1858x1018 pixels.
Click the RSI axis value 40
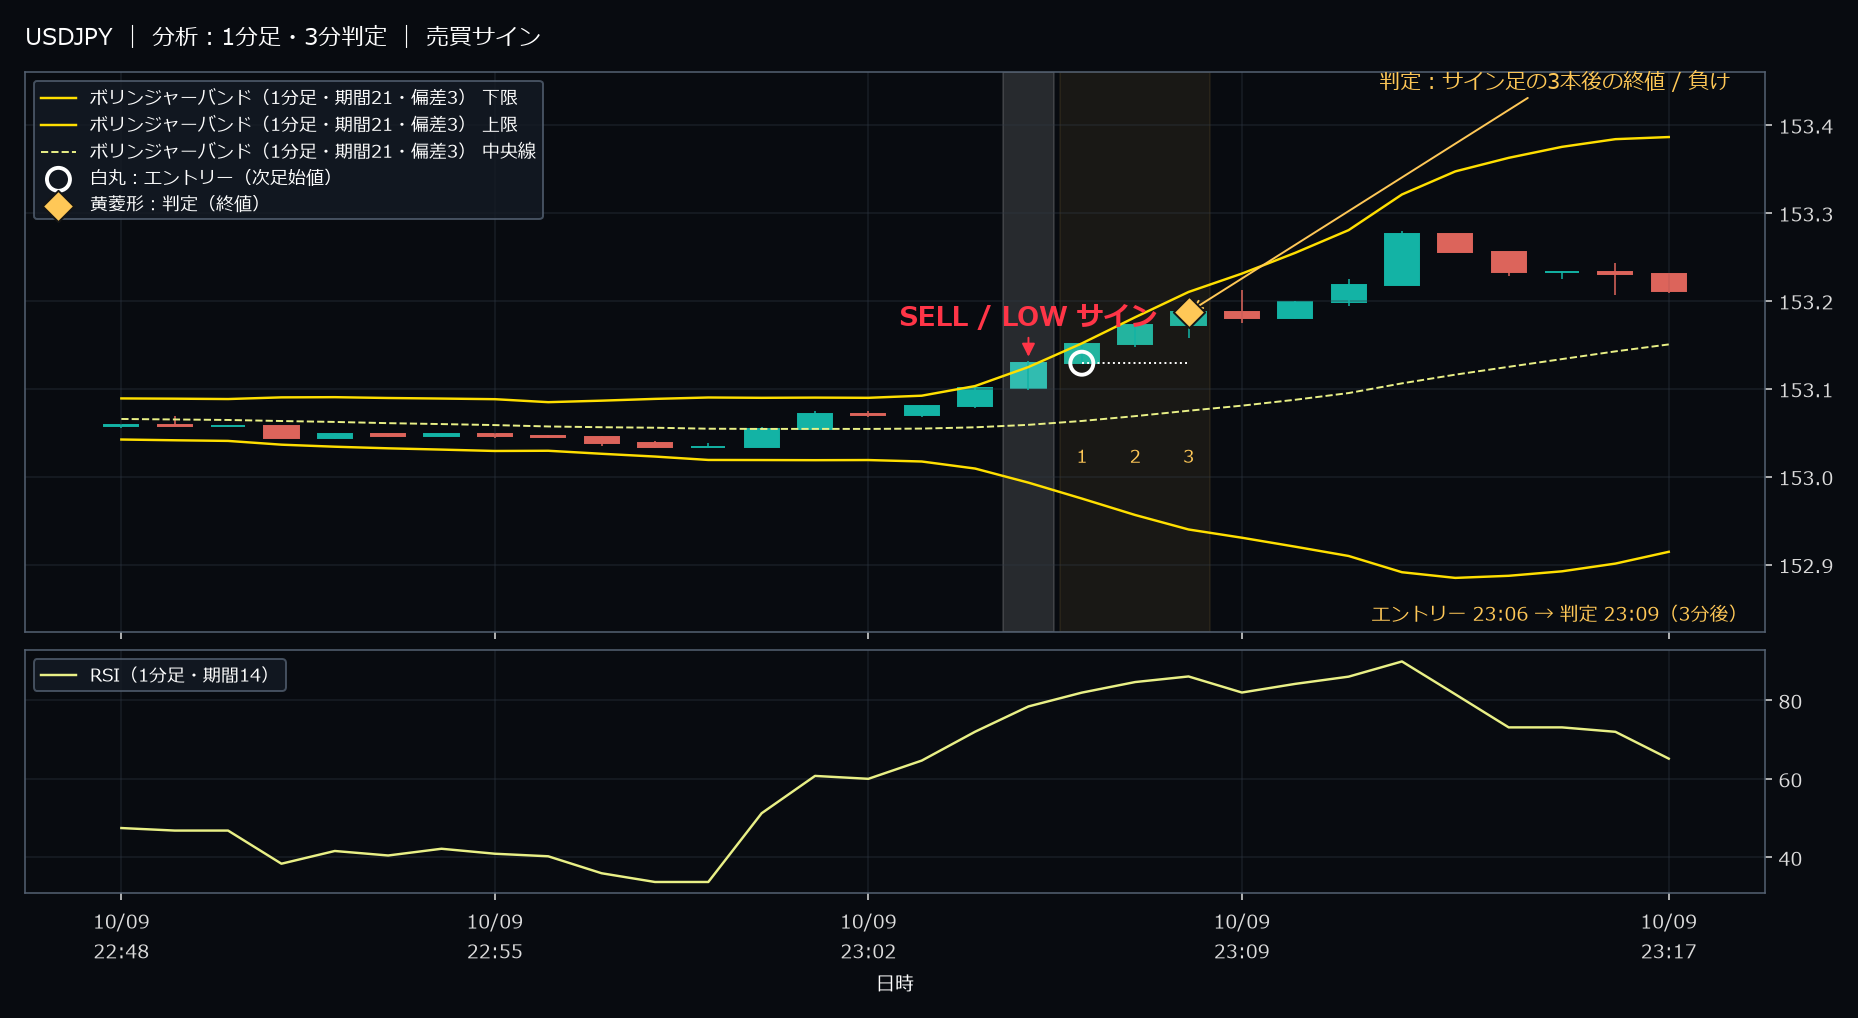click(1790, 859)
